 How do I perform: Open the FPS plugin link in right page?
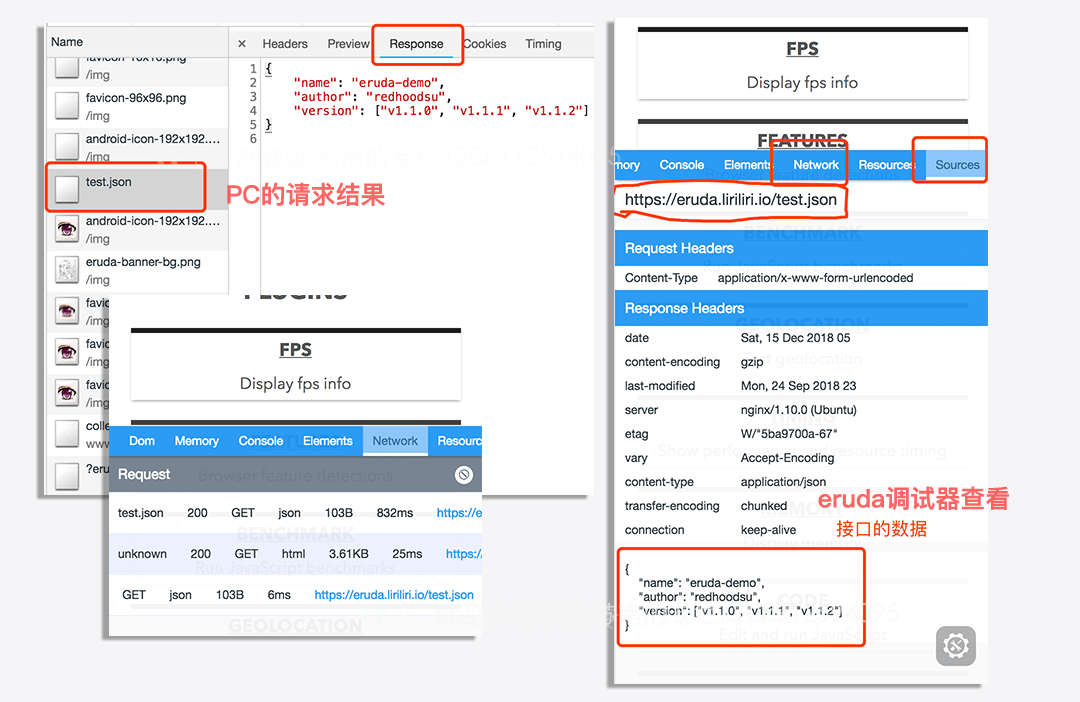click(802, 49)
